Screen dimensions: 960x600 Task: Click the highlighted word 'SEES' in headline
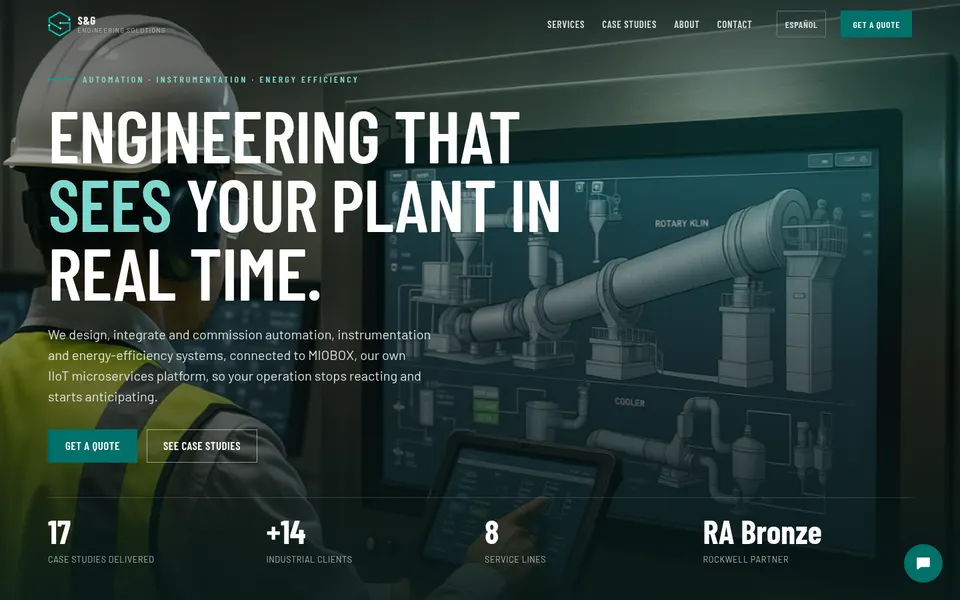[x=110, y=206]
